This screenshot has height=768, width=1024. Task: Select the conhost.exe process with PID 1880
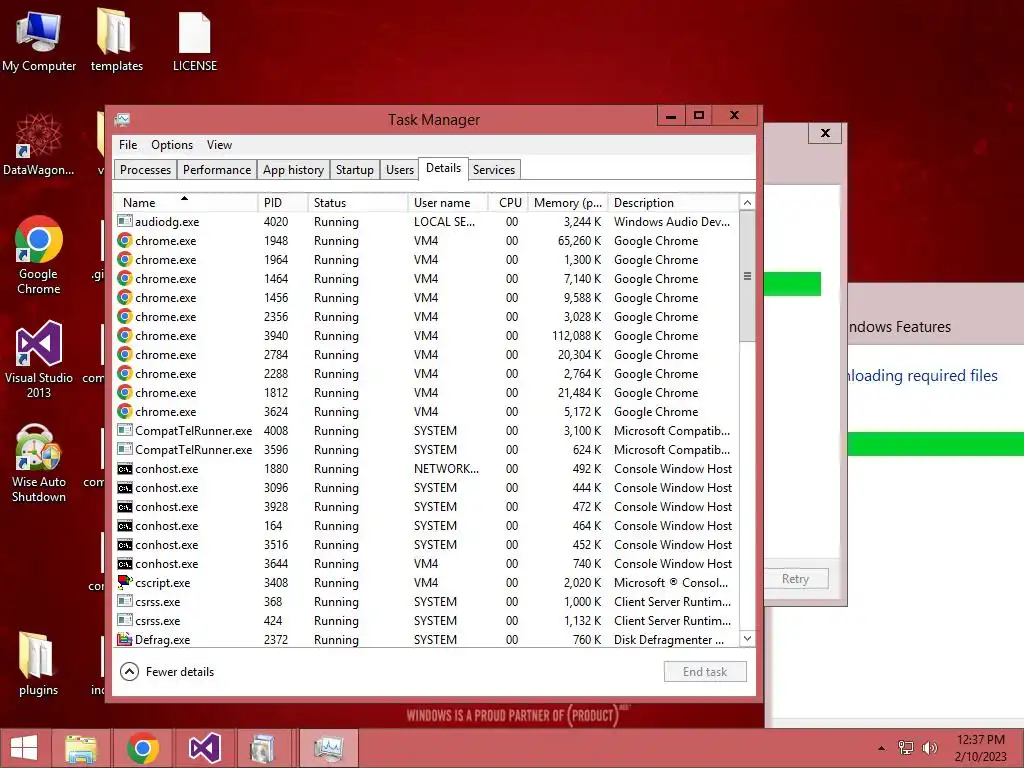click(x=426, y=469)
